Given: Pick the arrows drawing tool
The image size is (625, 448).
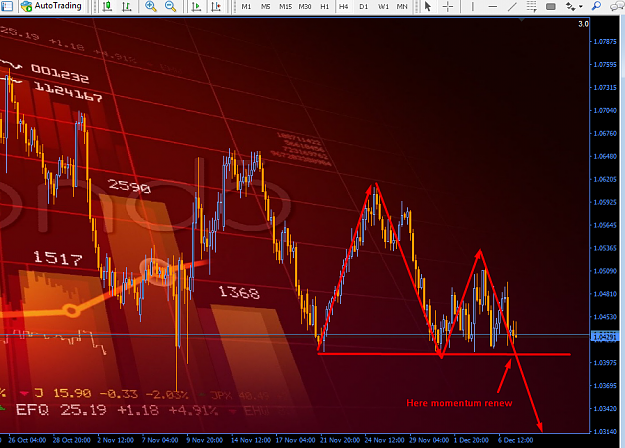Looking at the screenshot, I should click(x=571, y=6).
